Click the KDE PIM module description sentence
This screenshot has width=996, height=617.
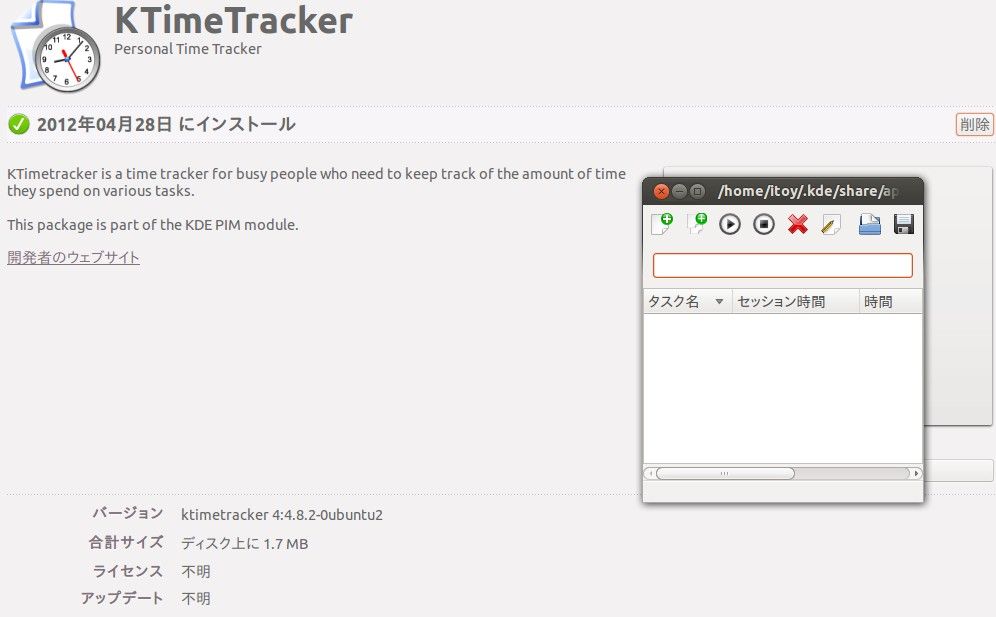tap(152, 225)
